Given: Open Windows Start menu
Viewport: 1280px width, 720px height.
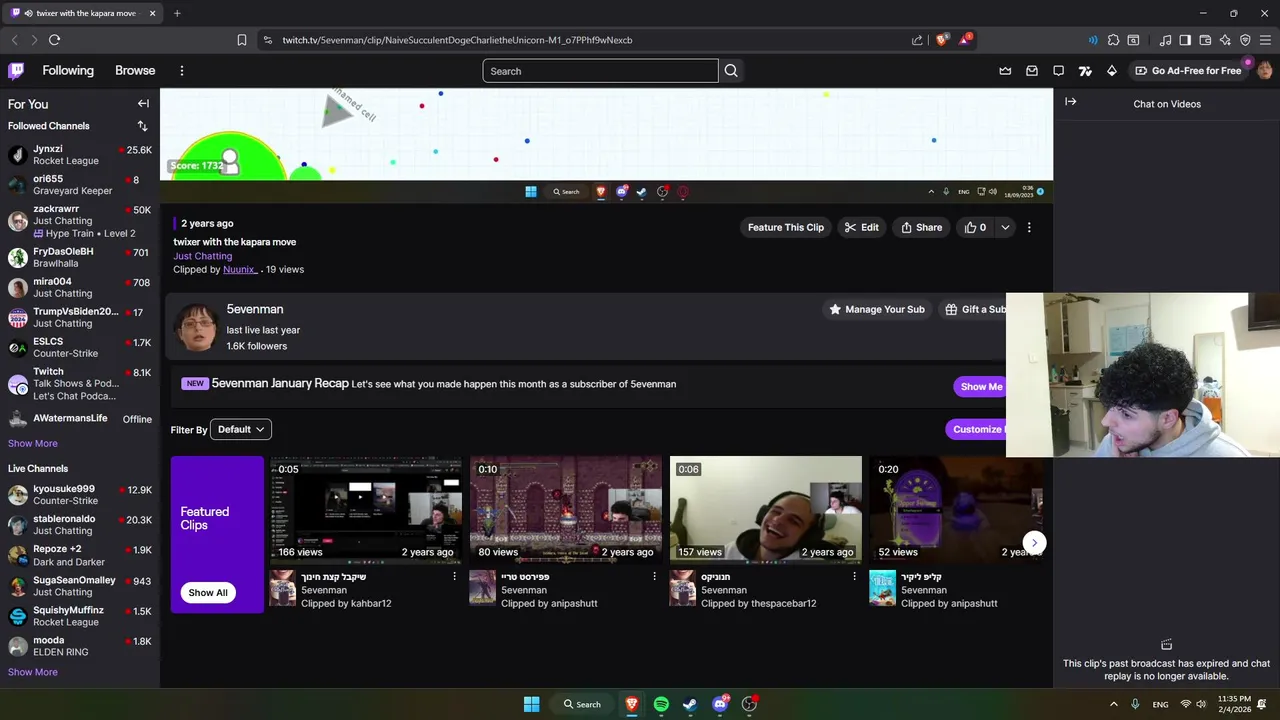Looking at the screenshot, I should tap(532, 704).
